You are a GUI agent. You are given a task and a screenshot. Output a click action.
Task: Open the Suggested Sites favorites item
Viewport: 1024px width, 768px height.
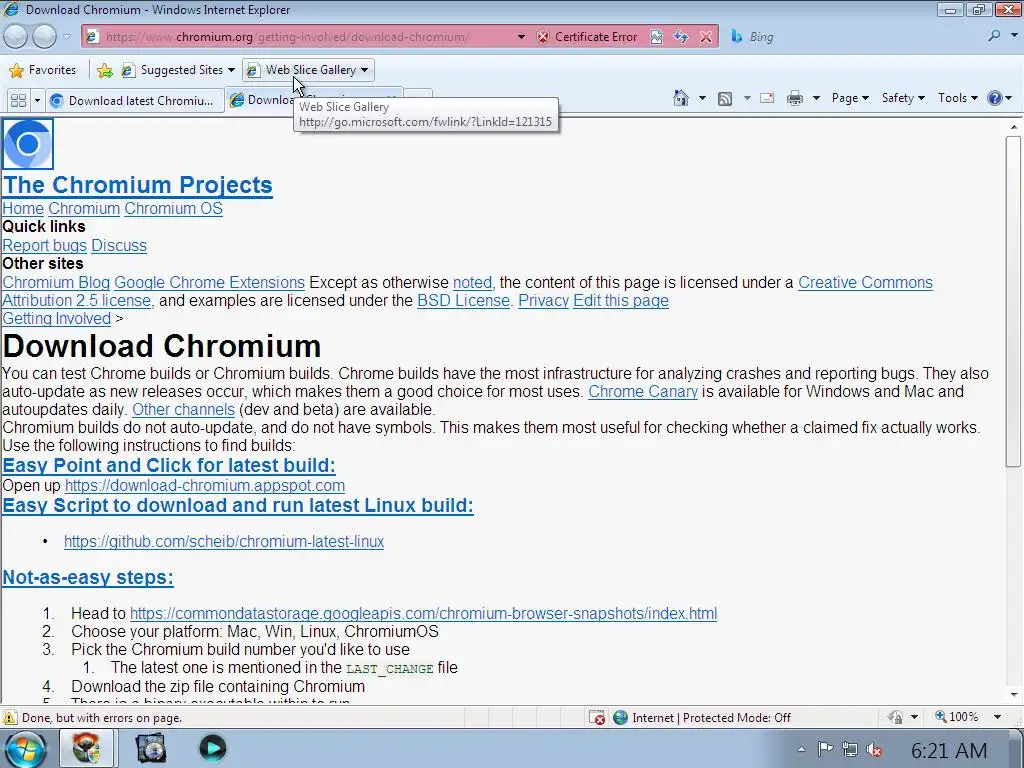pos(178,70)
